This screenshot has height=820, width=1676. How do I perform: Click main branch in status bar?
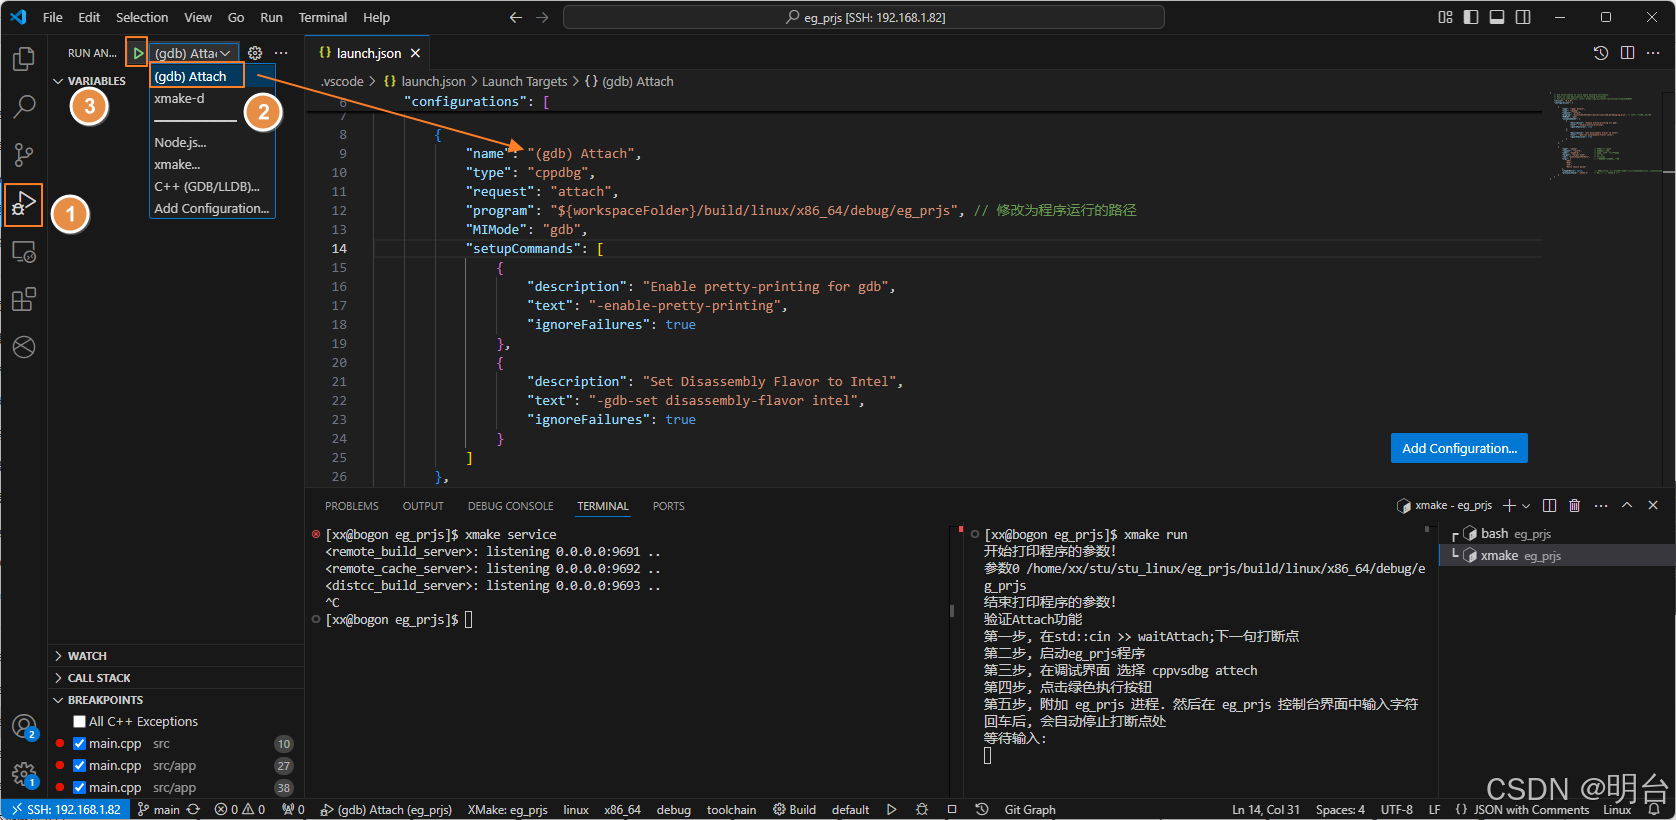click(x=159, y=810)
